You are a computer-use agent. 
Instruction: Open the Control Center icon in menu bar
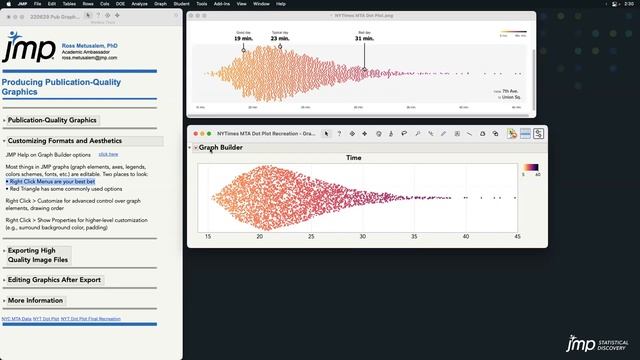(615, 4)
